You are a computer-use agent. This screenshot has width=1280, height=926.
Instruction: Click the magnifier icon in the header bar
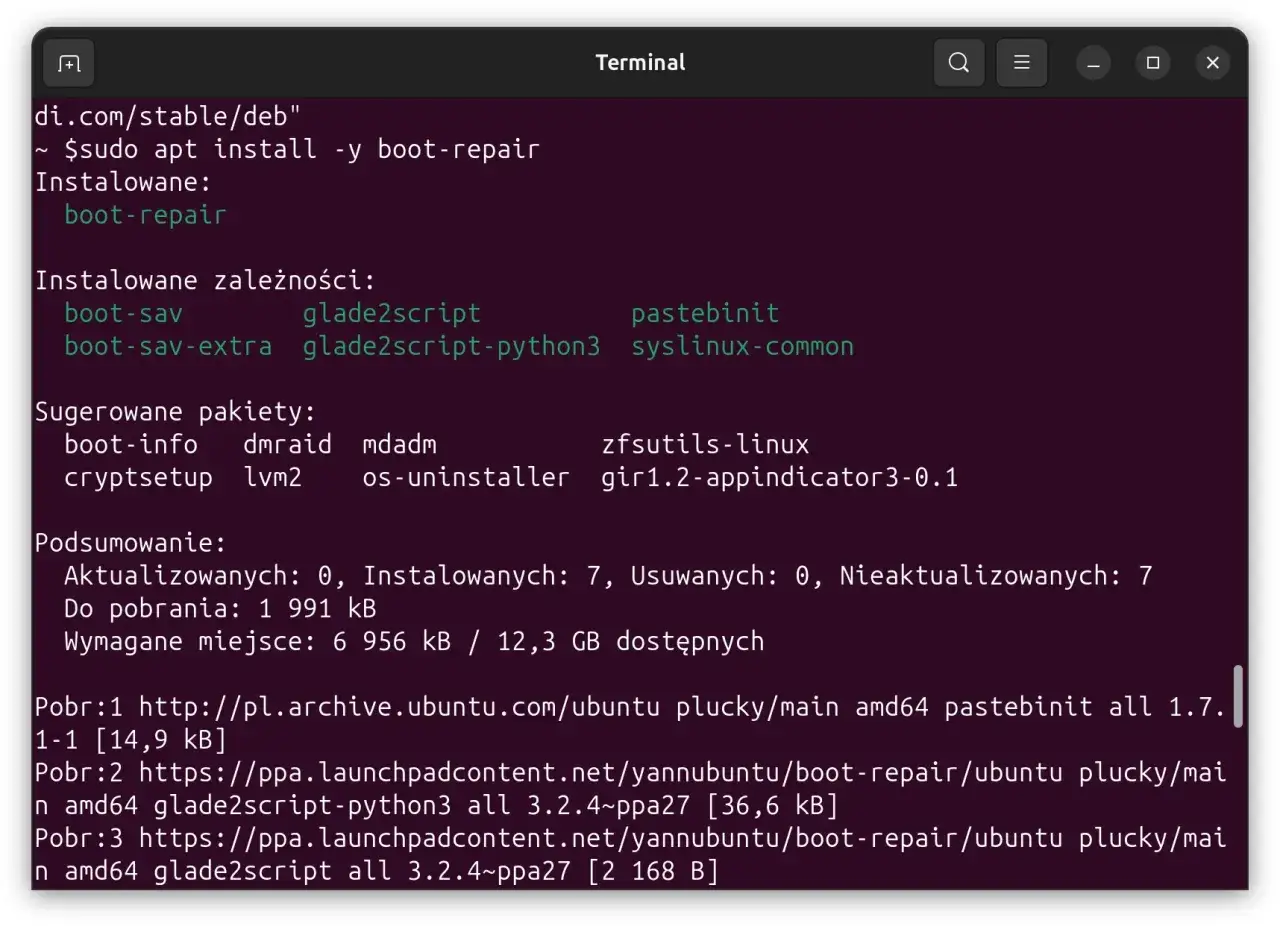[958, 62]
